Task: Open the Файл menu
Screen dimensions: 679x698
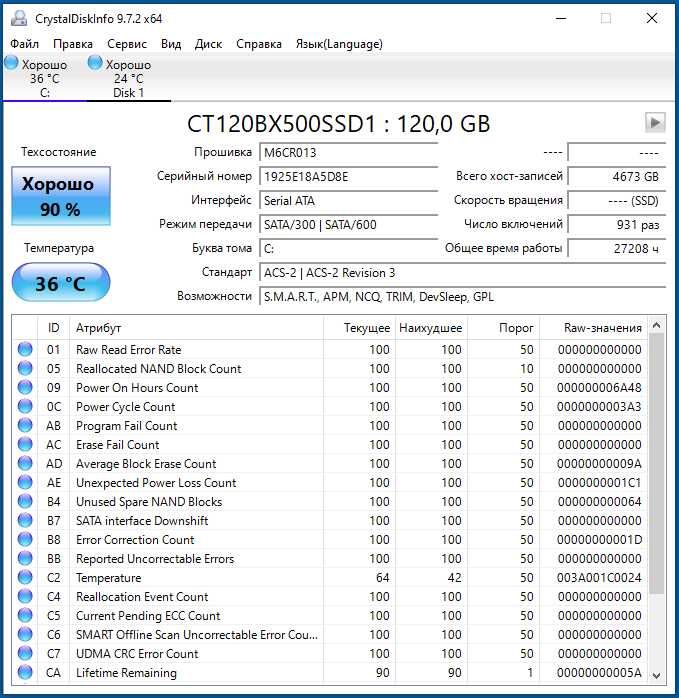Action: pos(24,44)
